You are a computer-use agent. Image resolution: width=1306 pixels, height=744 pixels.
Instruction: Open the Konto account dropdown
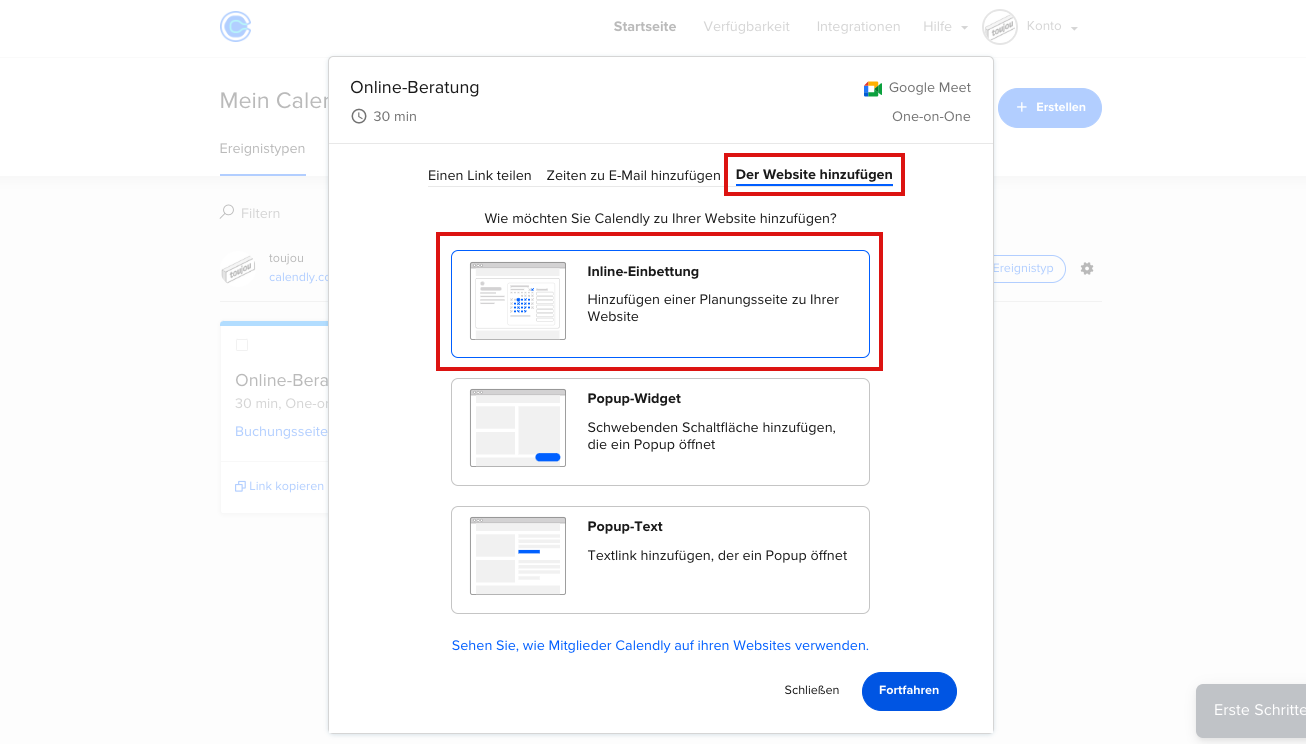(x=1052, y=27)
